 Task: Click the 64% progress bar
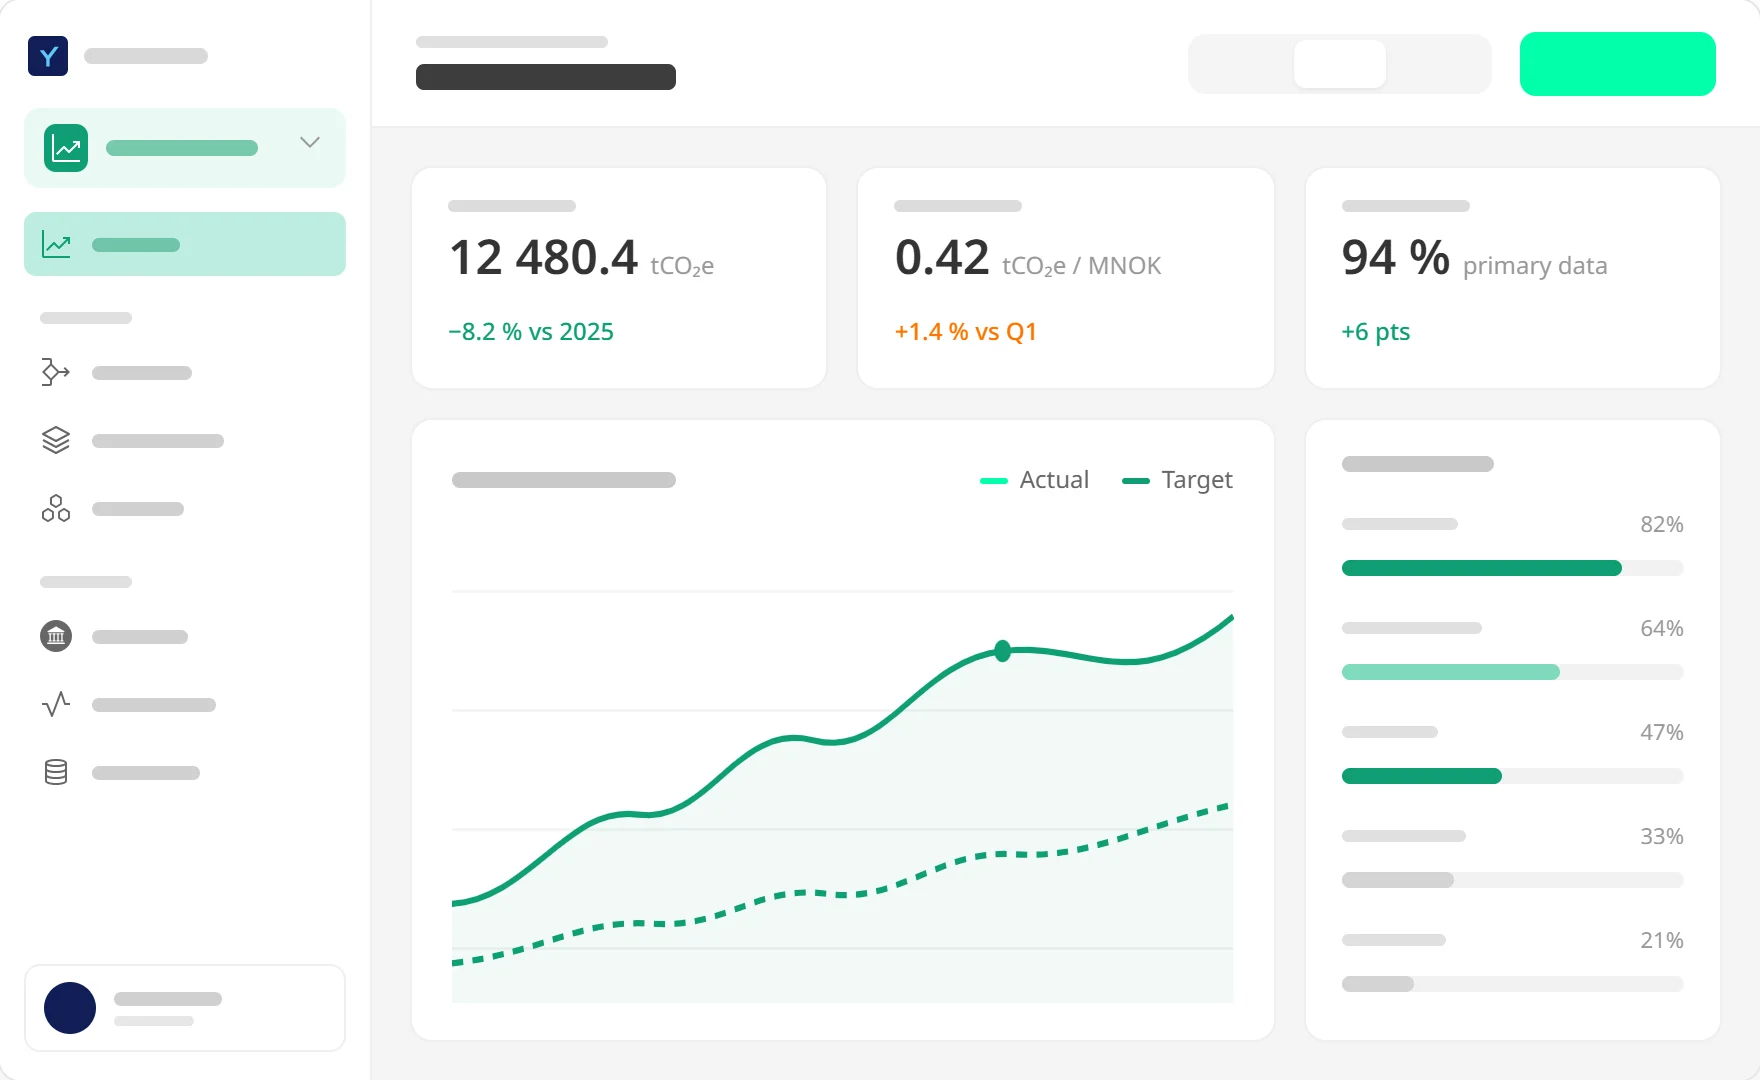click(x=1512, y=672)
